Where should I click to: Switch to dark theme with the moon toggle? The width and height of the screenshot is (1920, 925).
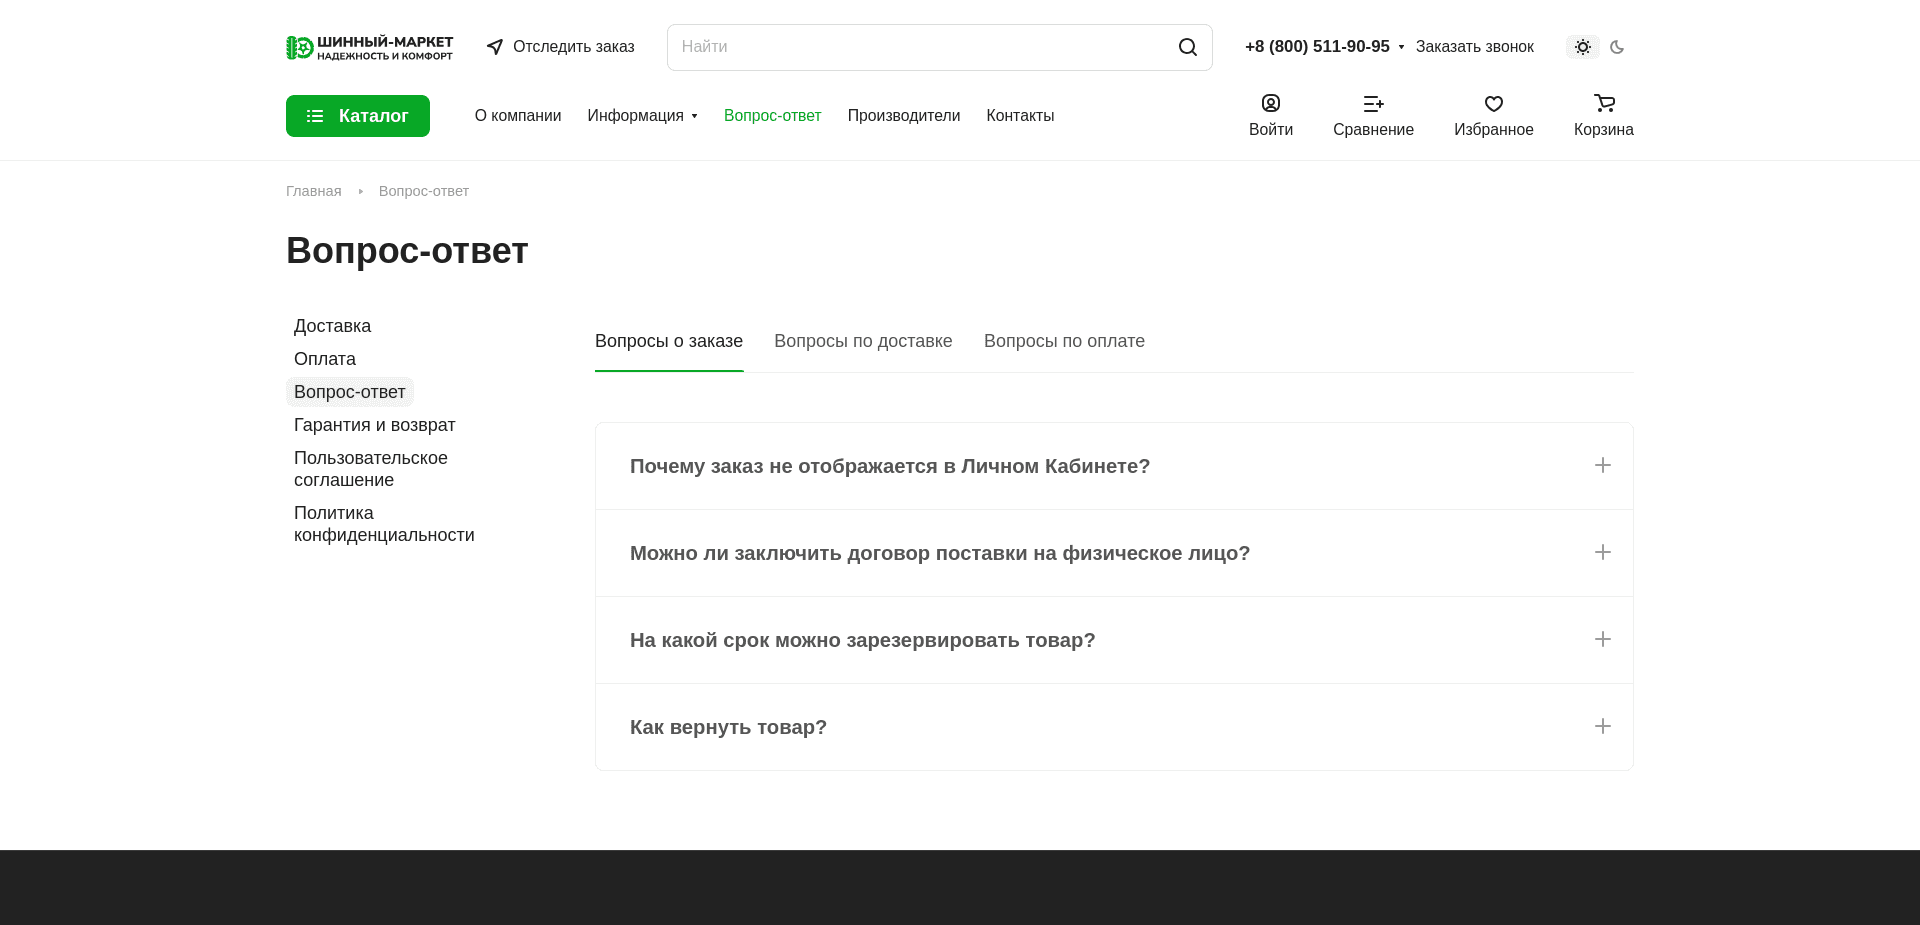click(x=1617, y=47)
